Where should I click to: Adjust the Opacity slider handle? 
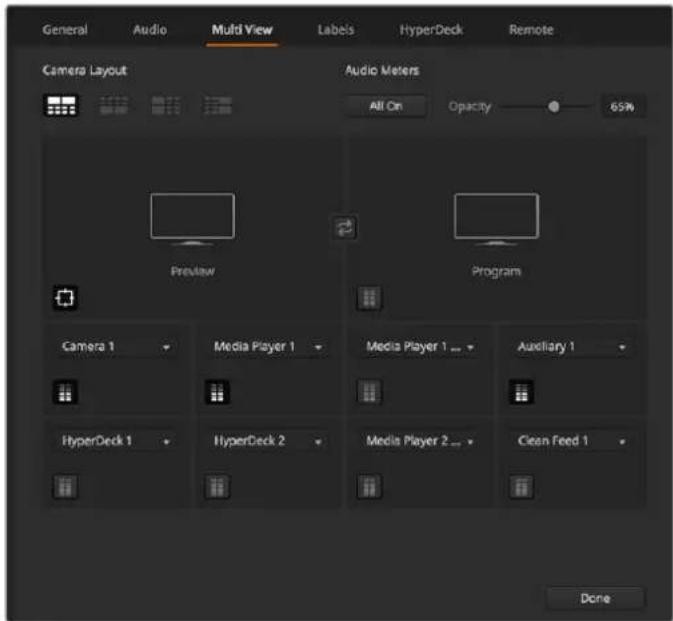click(554, 106)
